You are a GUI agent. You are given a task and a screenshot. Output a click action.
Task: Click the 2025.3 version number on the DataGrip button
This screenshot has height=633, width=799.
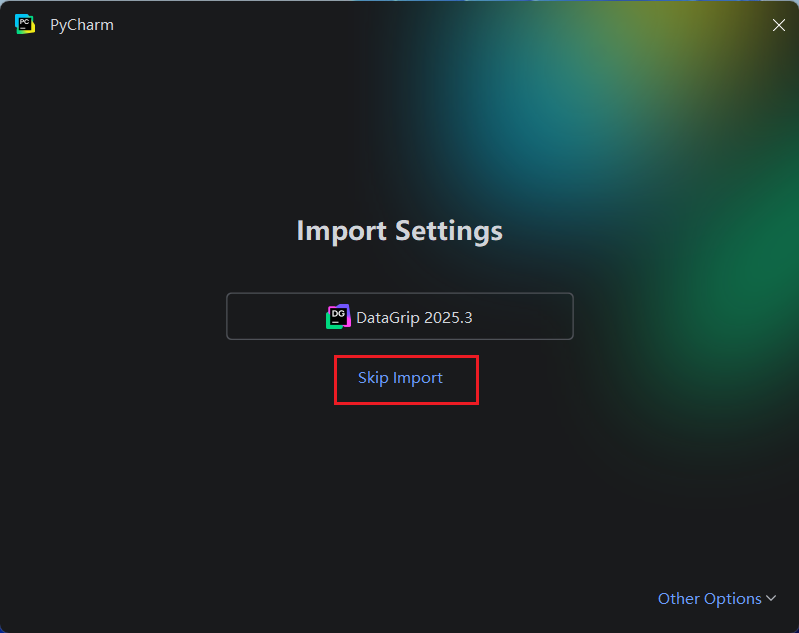(x=448, y=318)
